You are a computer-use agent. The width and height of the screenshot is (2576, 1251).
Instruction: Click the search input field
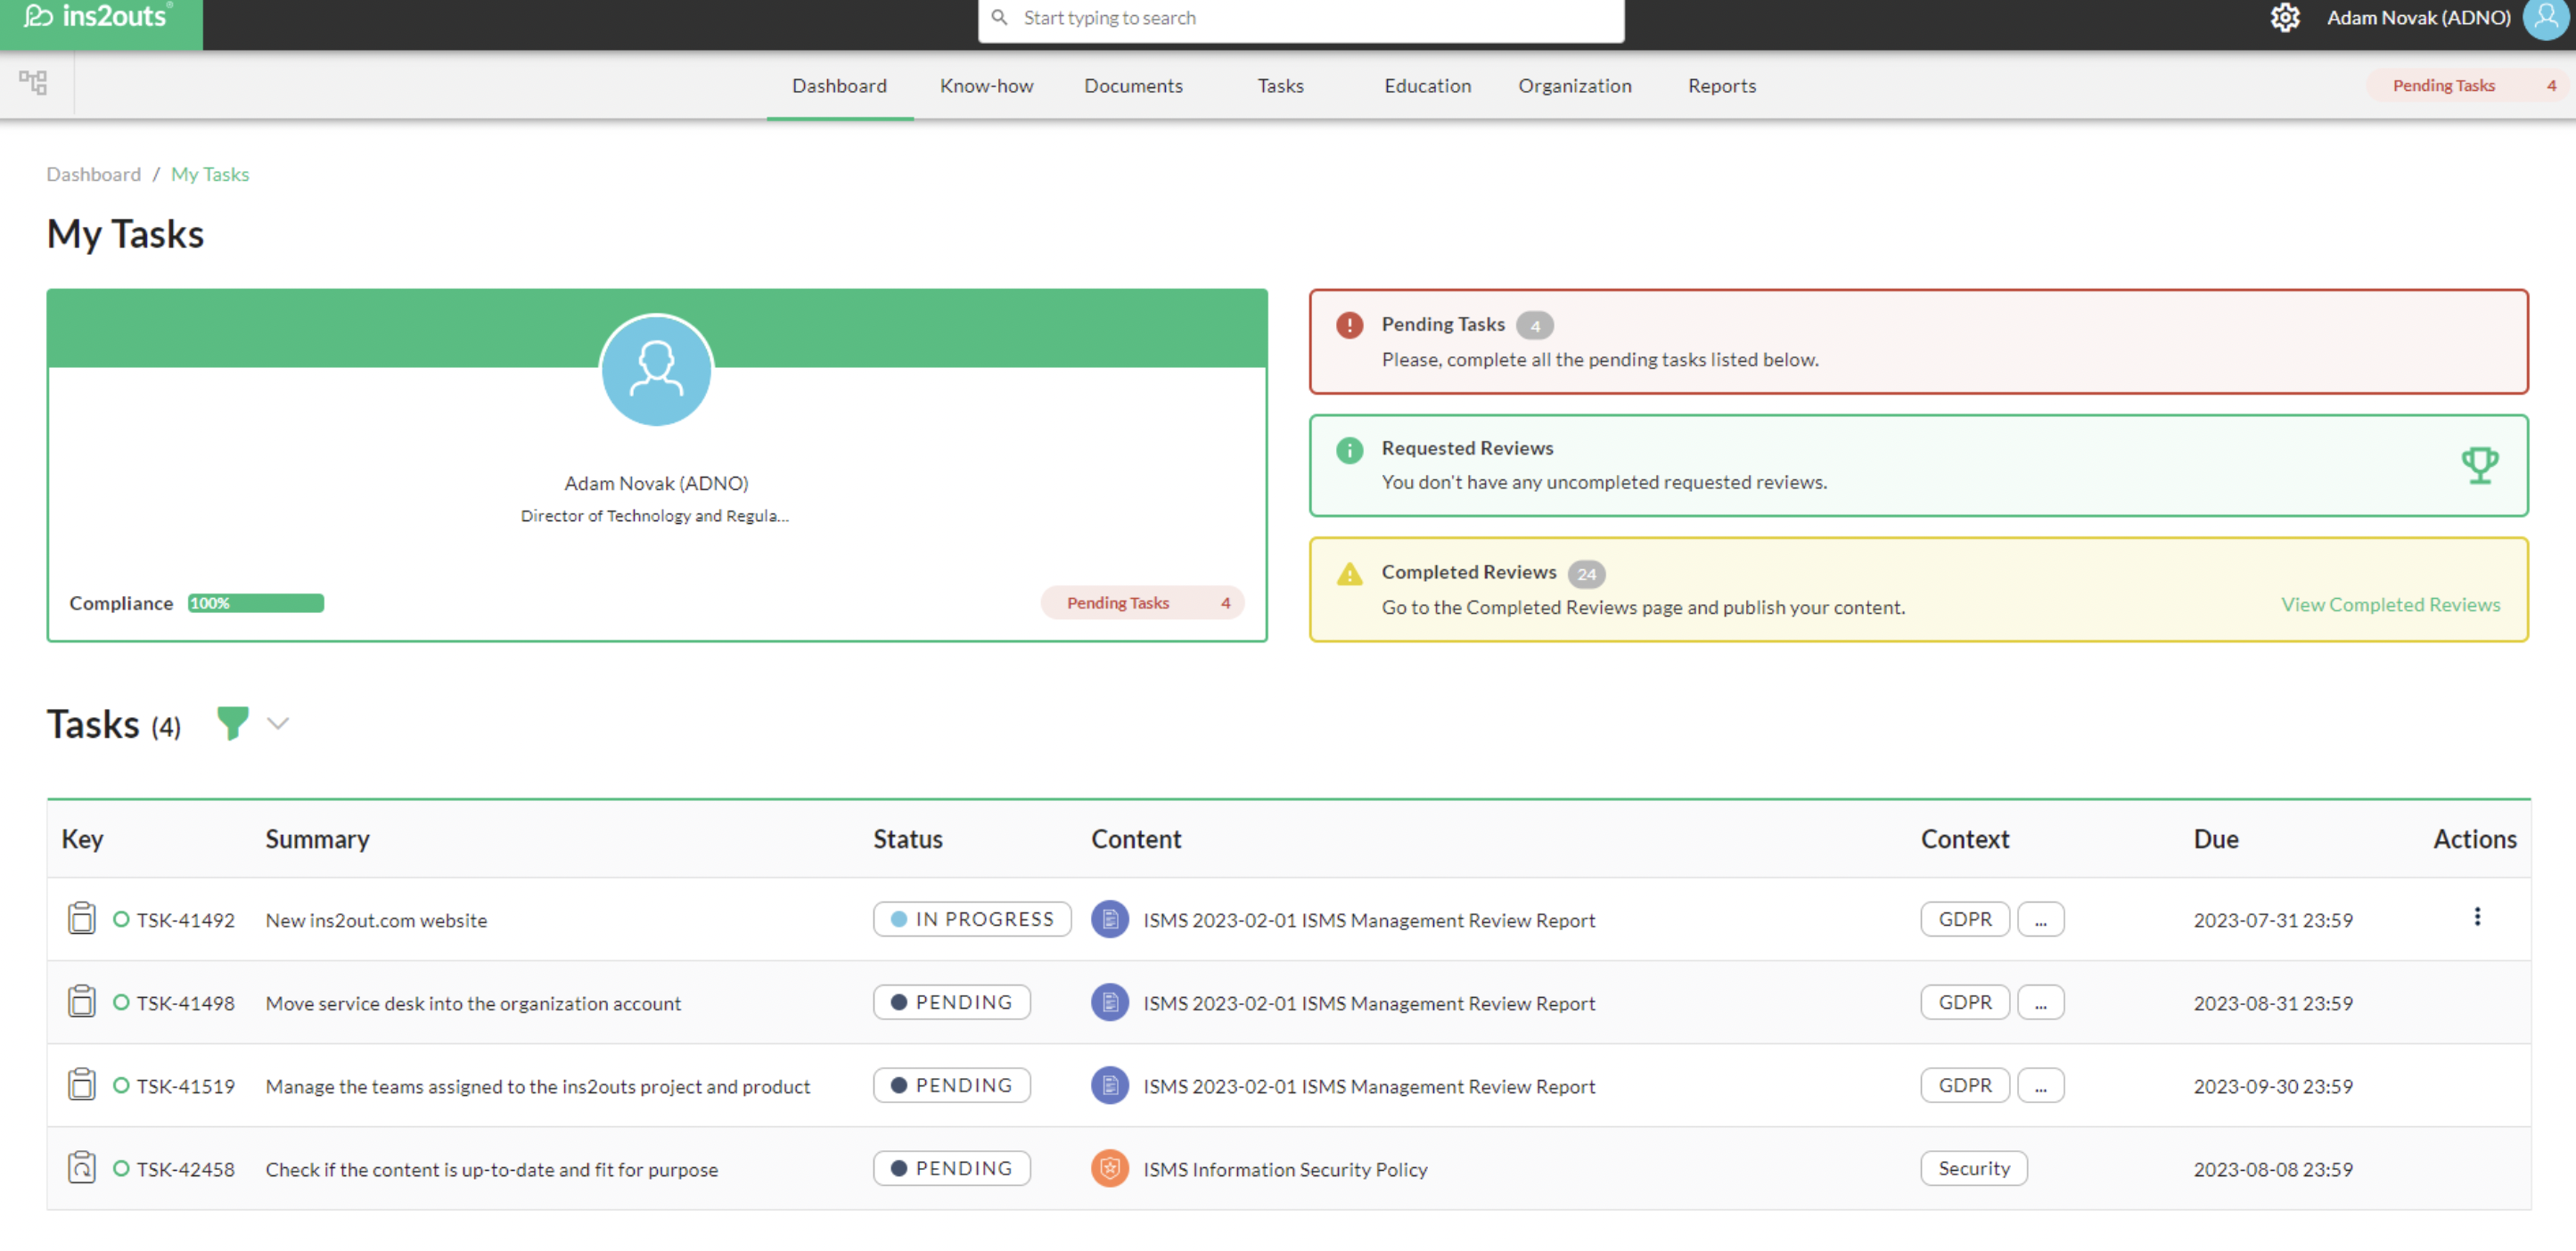[x=1300, y=18]
